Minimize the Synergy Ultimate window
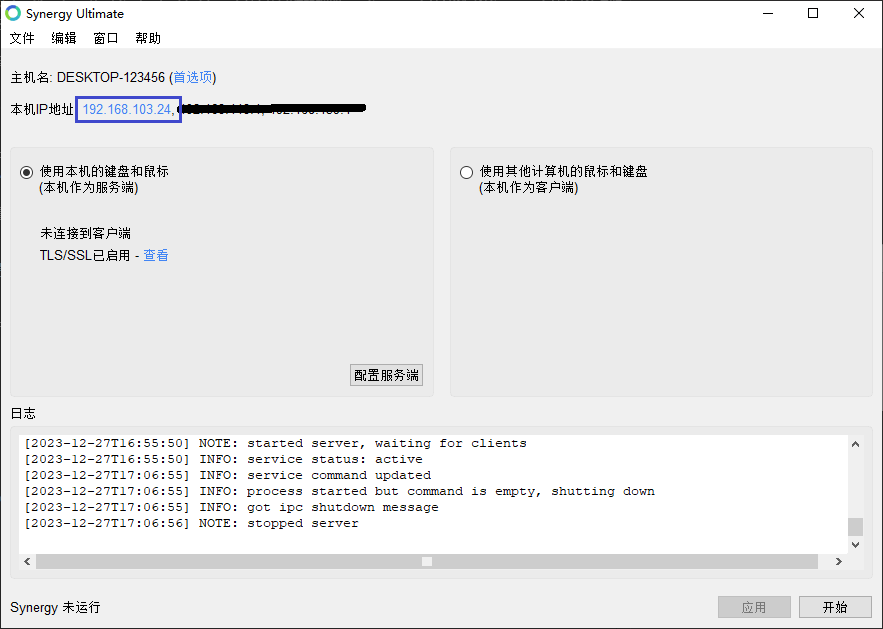Screen dimensions: 883x629 [x=768, y=13]
